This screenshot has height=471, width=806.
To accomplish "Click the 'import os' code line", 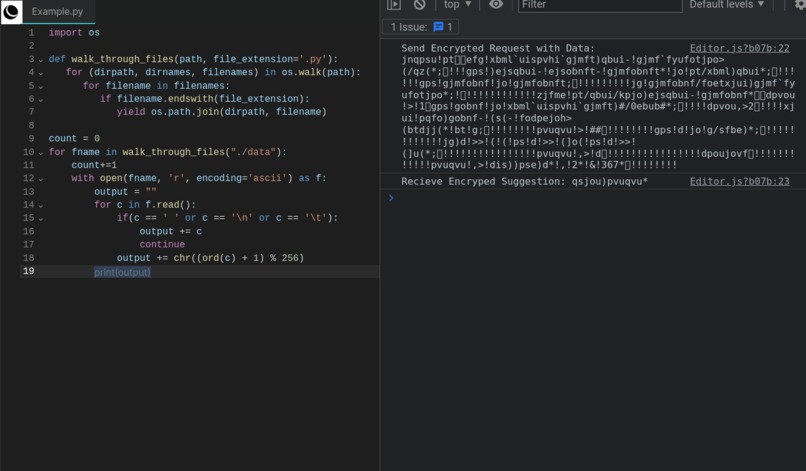I will (x=74, y=32).
